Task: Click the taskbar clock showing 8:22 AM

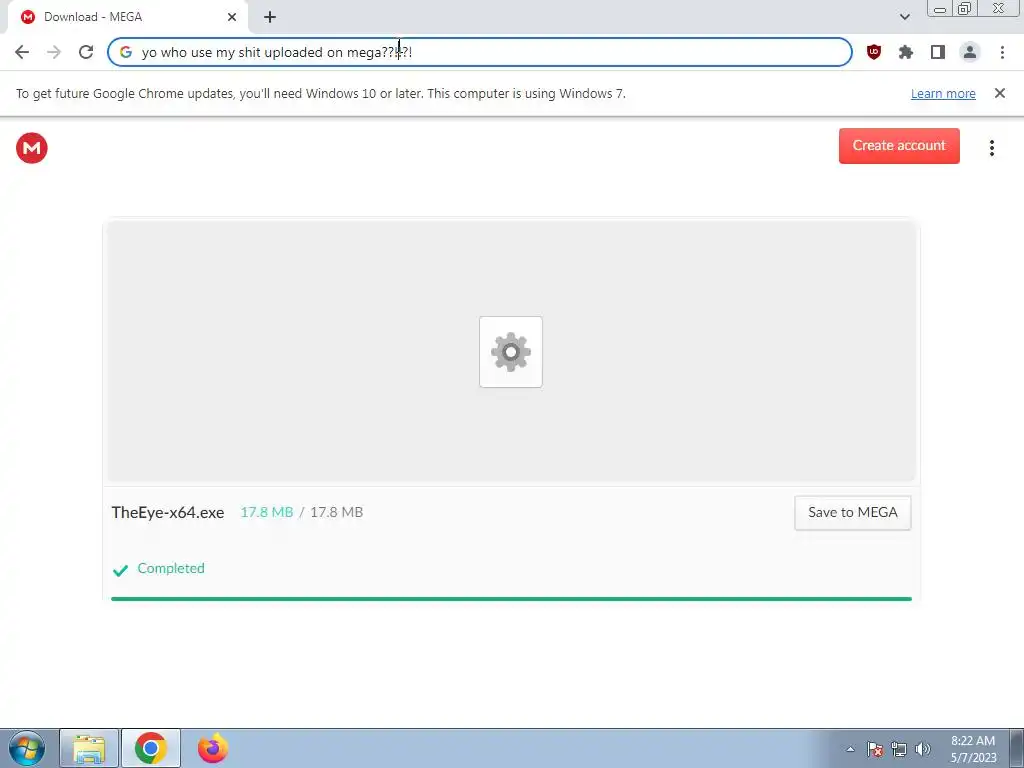Action: click(973, 749)
